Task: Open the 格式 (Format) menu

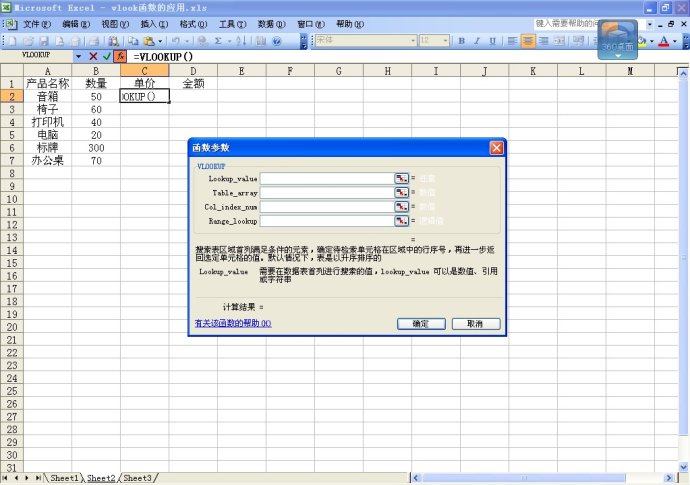Action: 193,24
